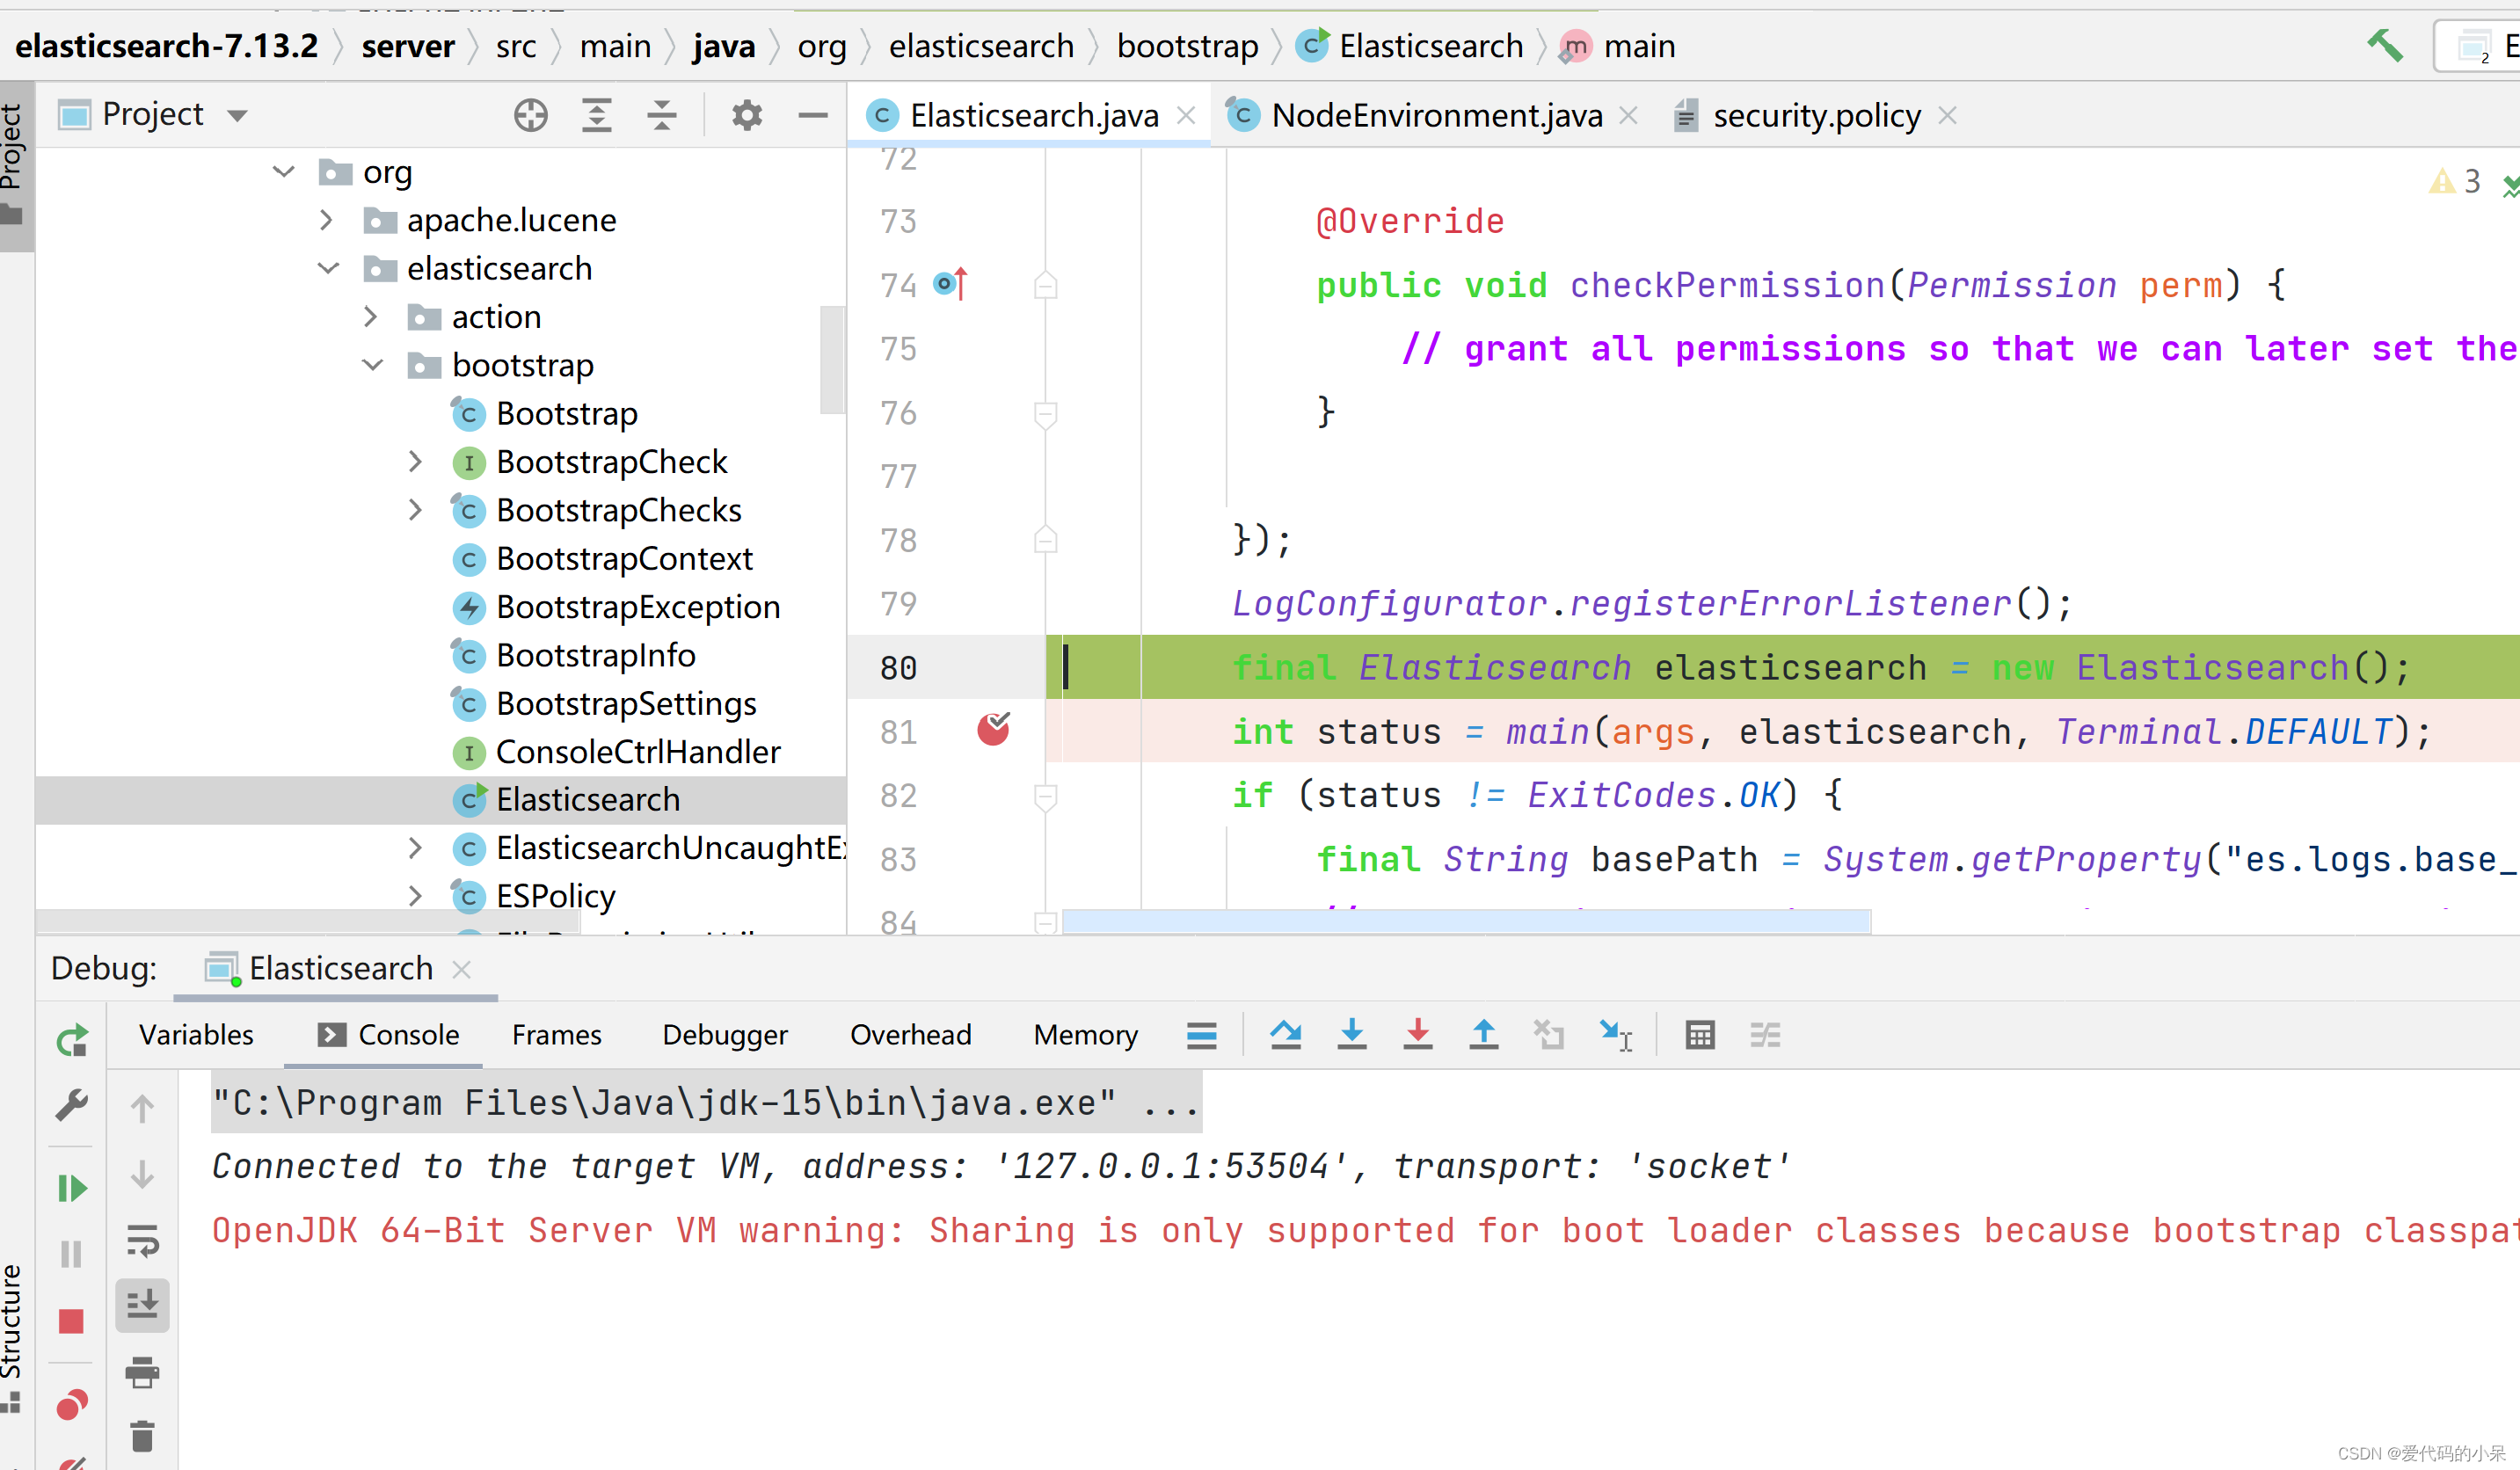The image size is (2520, 1470).
Task: Open the Project view dropdown arrow
Action: tap(237, 115)
